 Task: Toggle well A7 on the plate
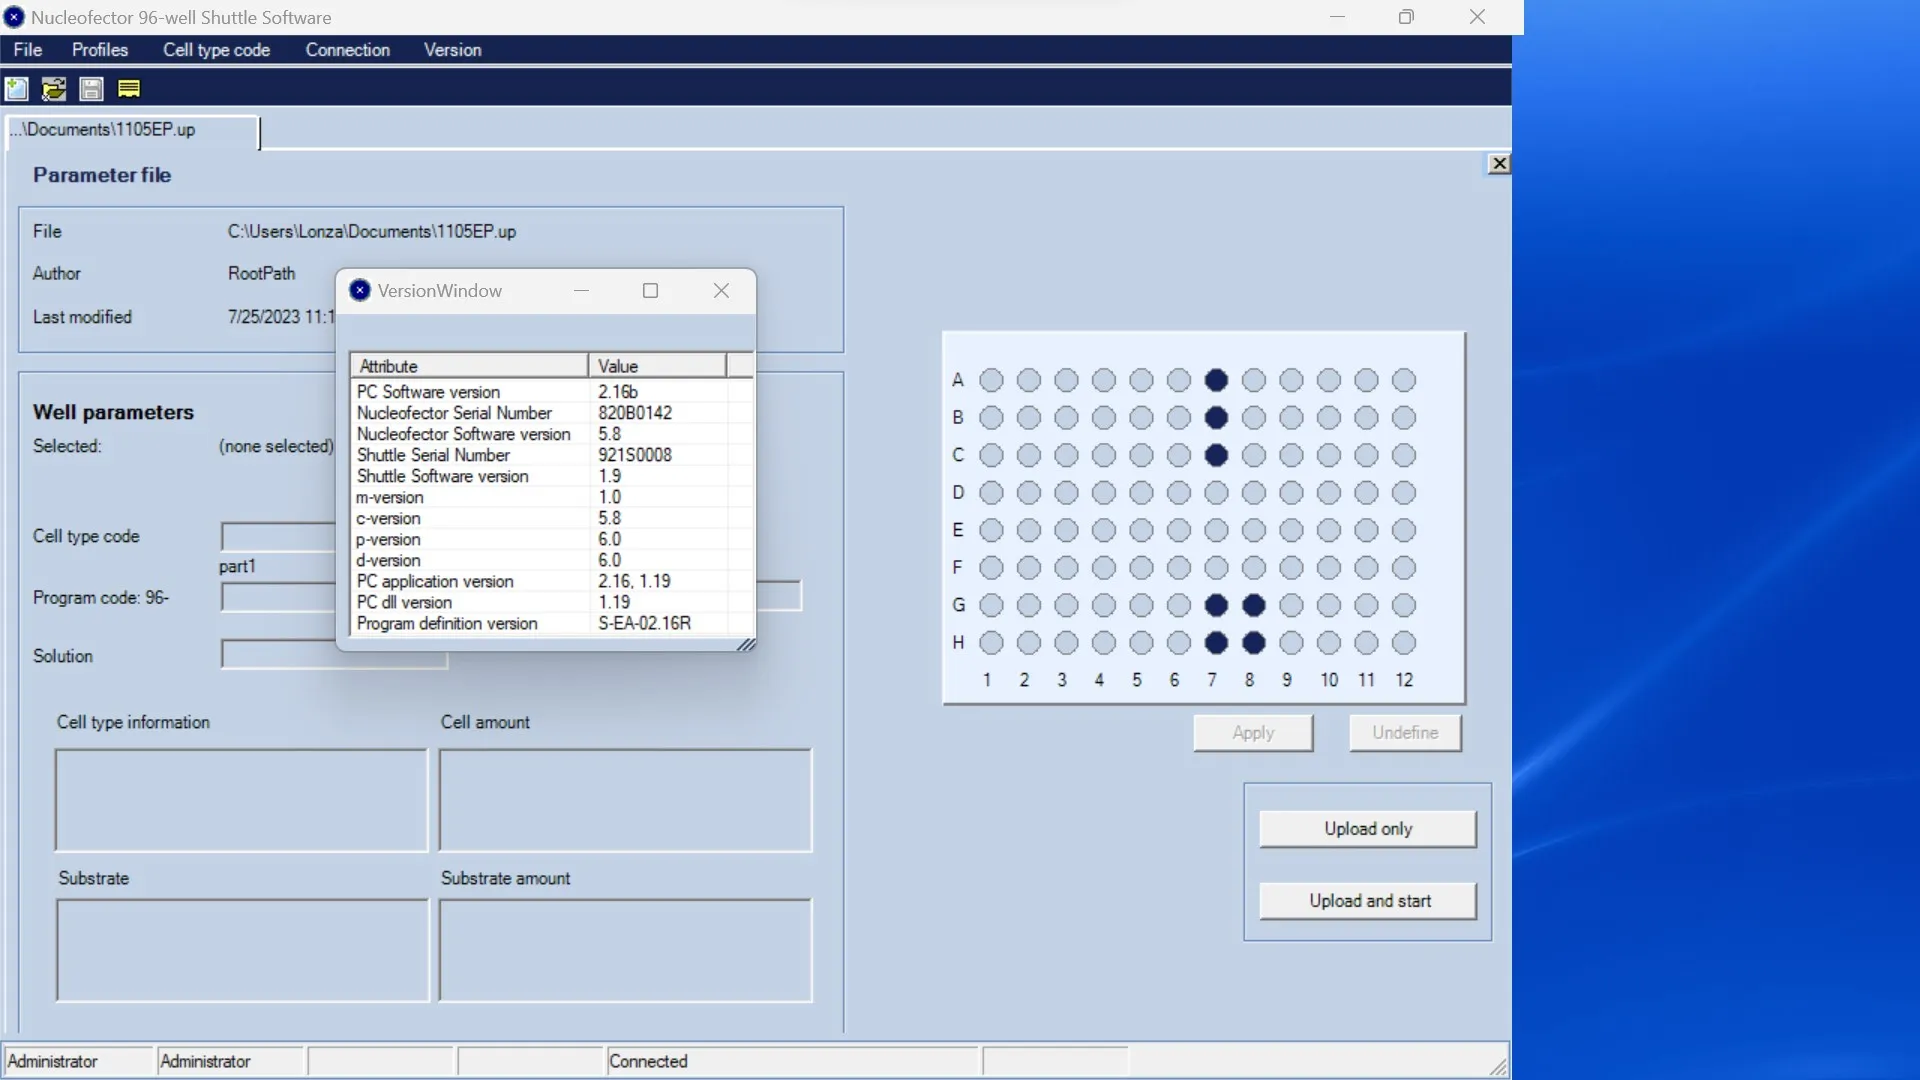point(1216,380)
